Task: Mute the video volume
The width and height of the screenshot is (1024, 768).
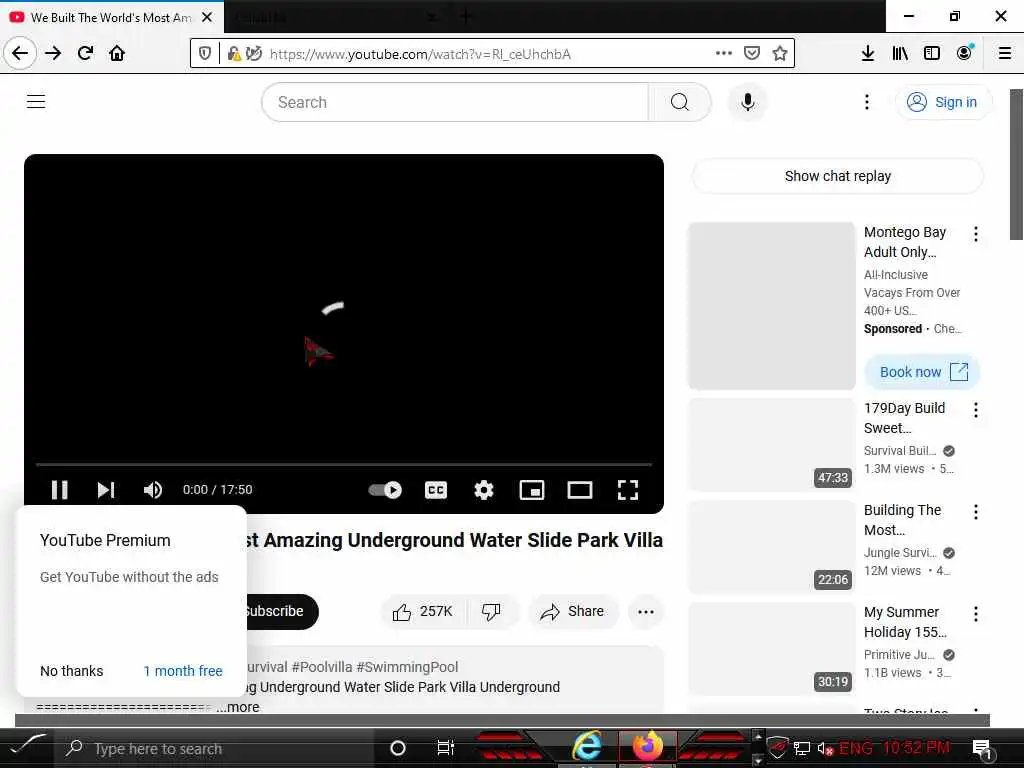Action: pos(153,490)
